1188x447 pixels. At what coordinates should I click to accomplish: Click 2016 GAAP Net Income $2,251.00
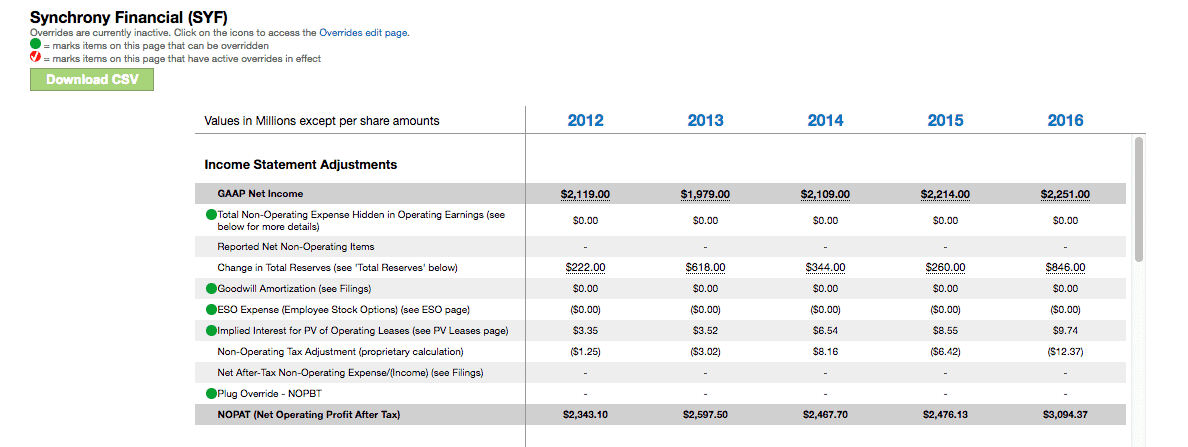coord(1065,194)
